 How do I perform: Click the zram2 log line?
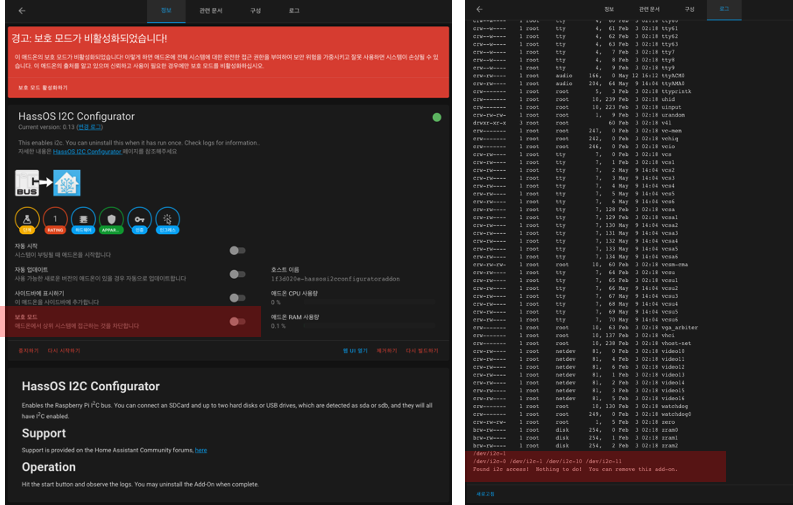[x=576, y=446]
